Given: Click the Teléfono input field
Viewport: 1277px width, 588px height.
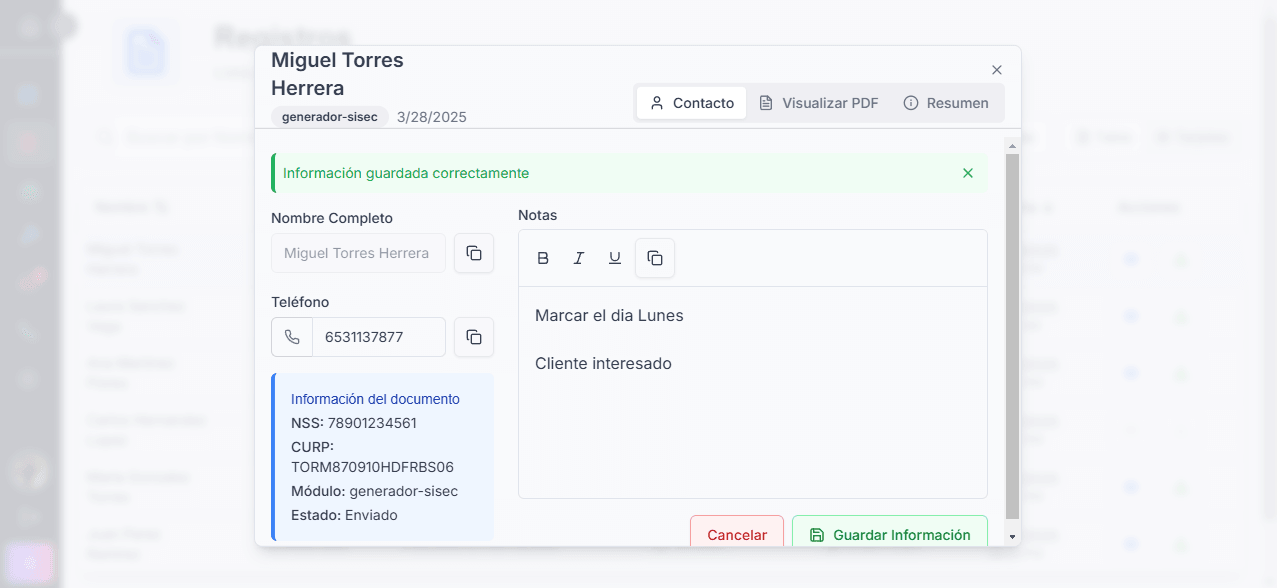Looking at the screenshot, I should [x=379, y=337].
